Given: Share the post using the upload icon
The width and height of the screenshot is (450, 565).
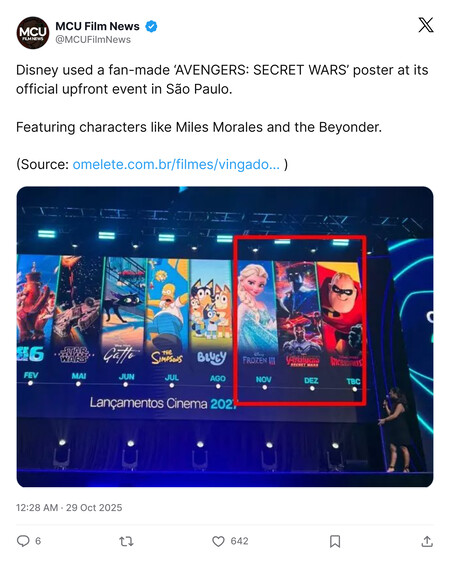Looking at the screenshot, I should 427,541.
